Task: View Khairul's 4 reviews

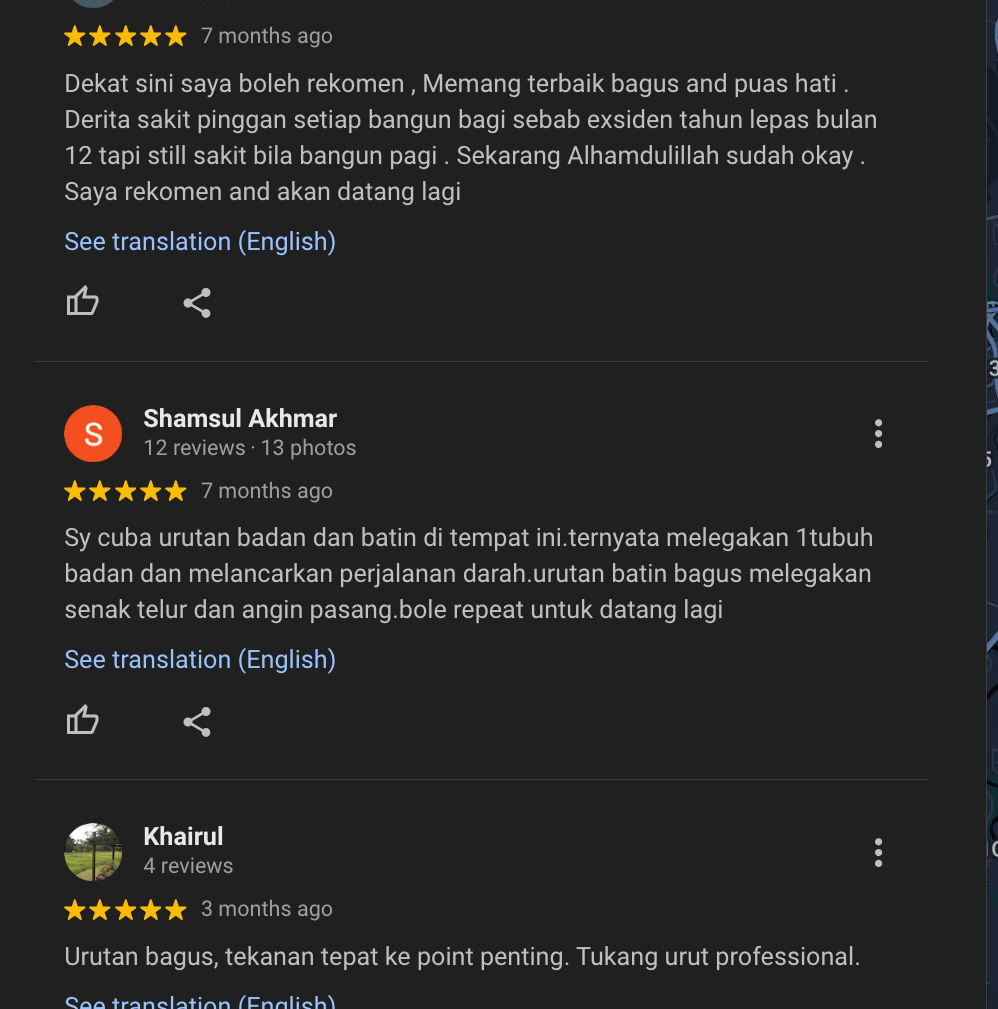Action: pyautogui.click(x=188, y=866)
